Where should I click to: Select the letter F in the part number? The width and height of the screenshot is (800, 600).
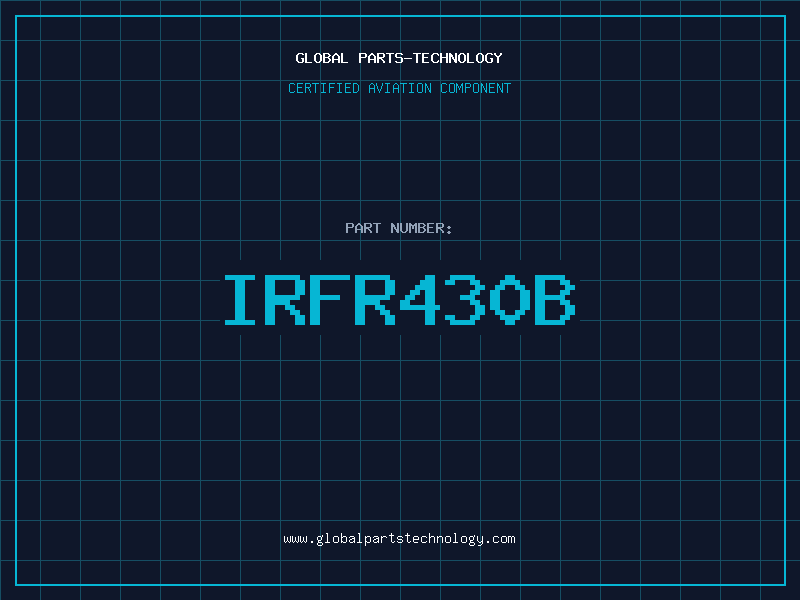point(331,300)
